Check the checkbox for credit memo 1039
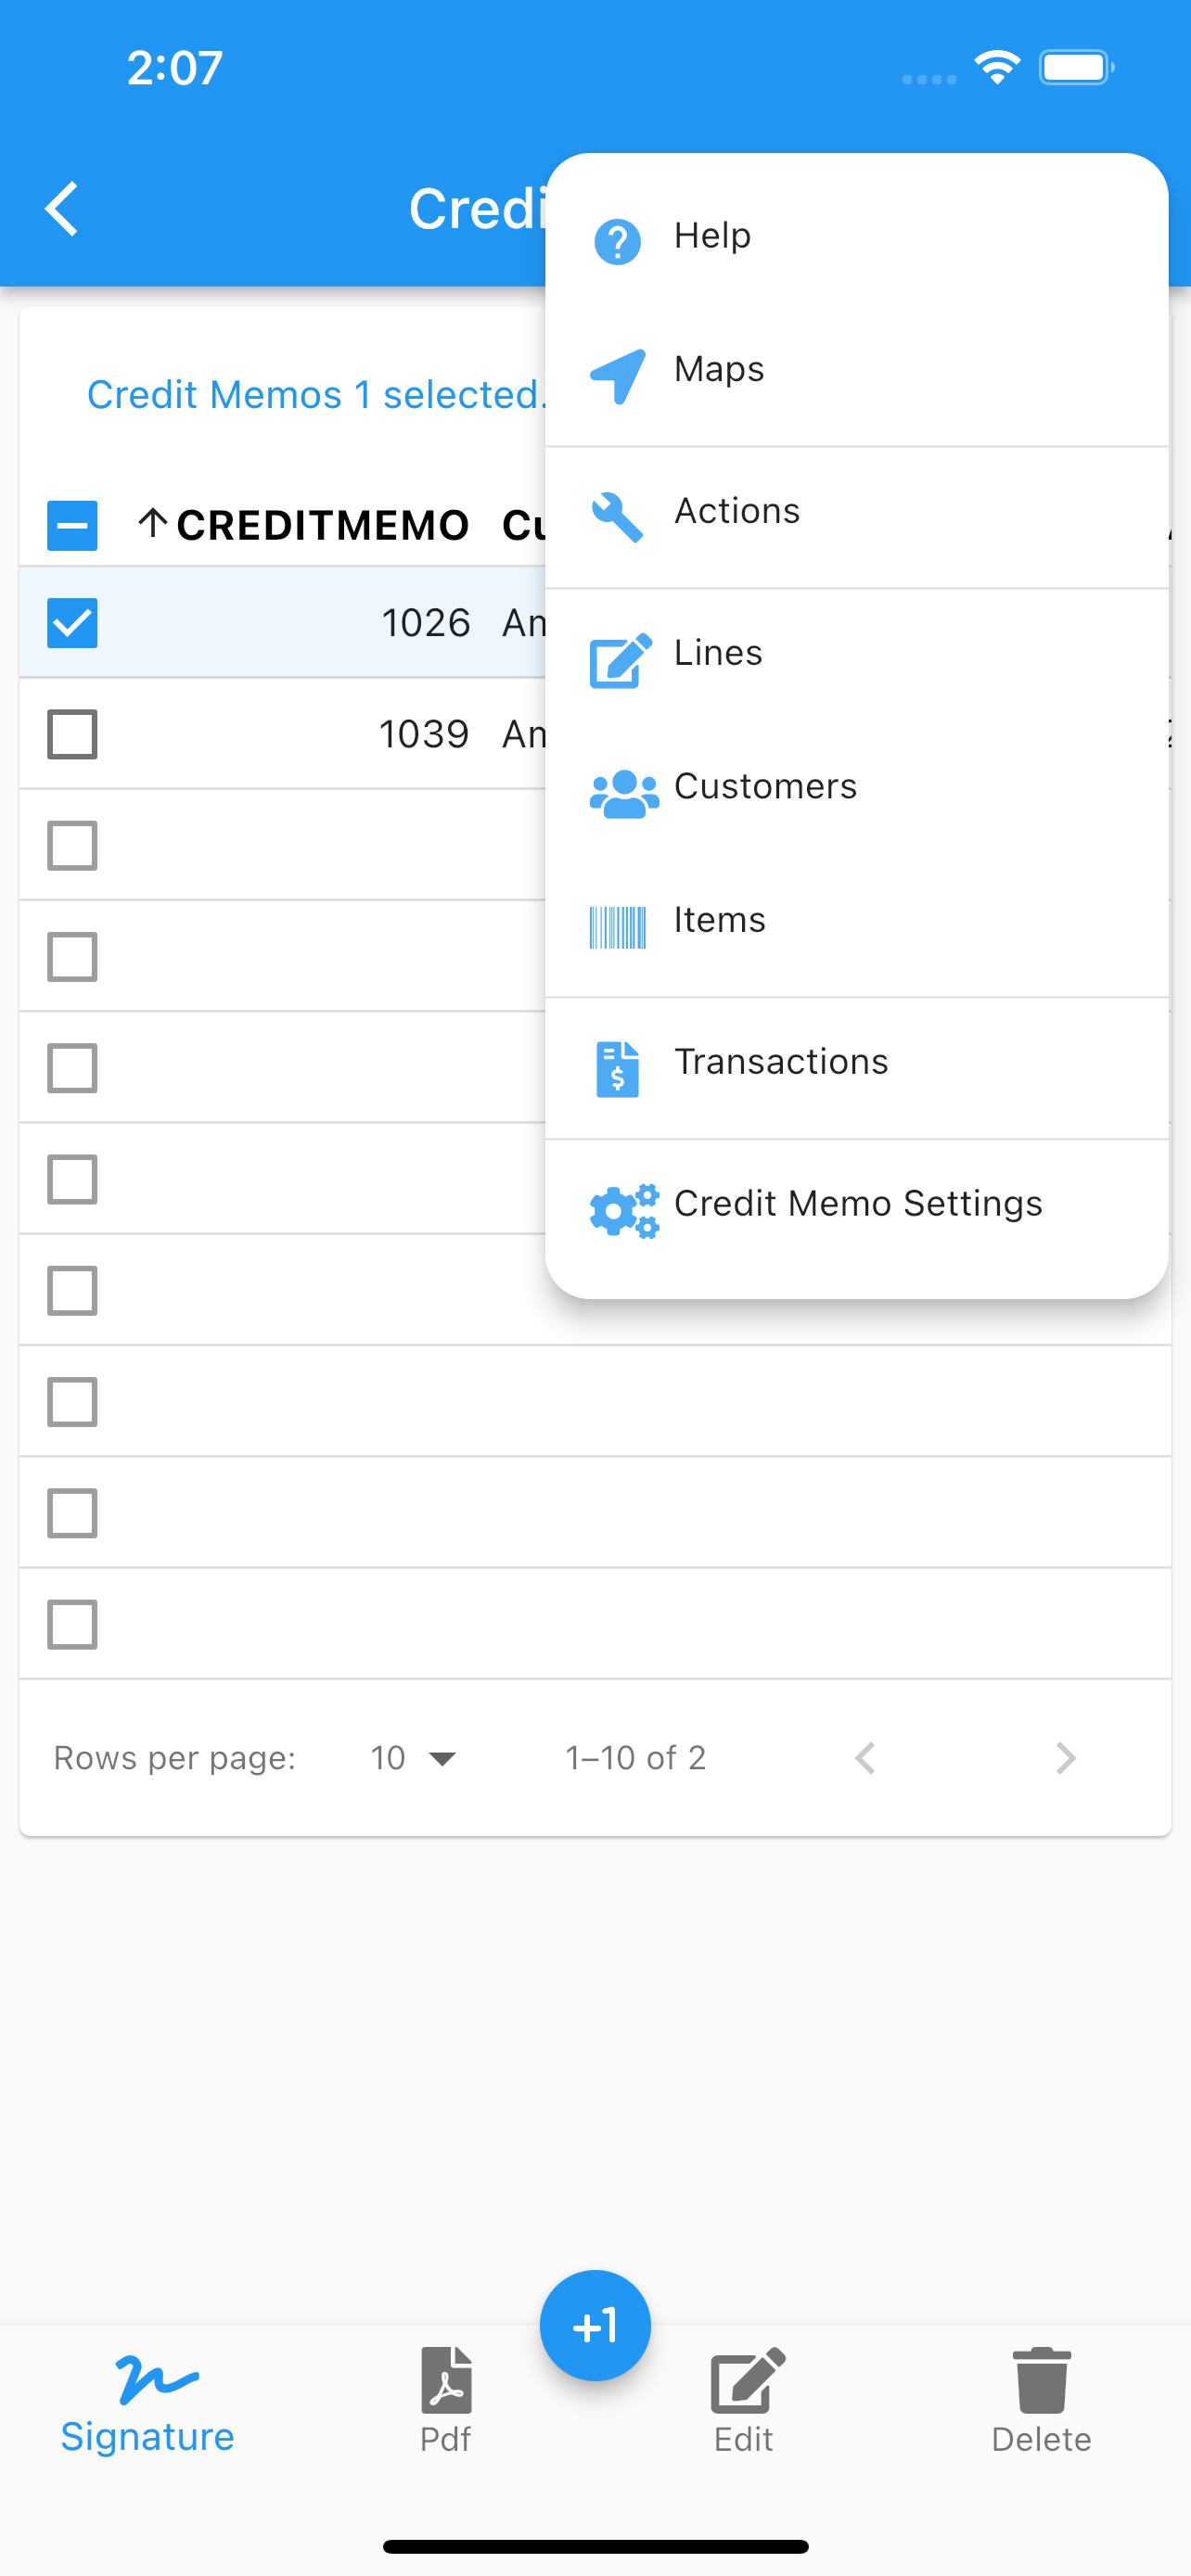Viewport: 1191px width, 2576px height. pos(72,734)
